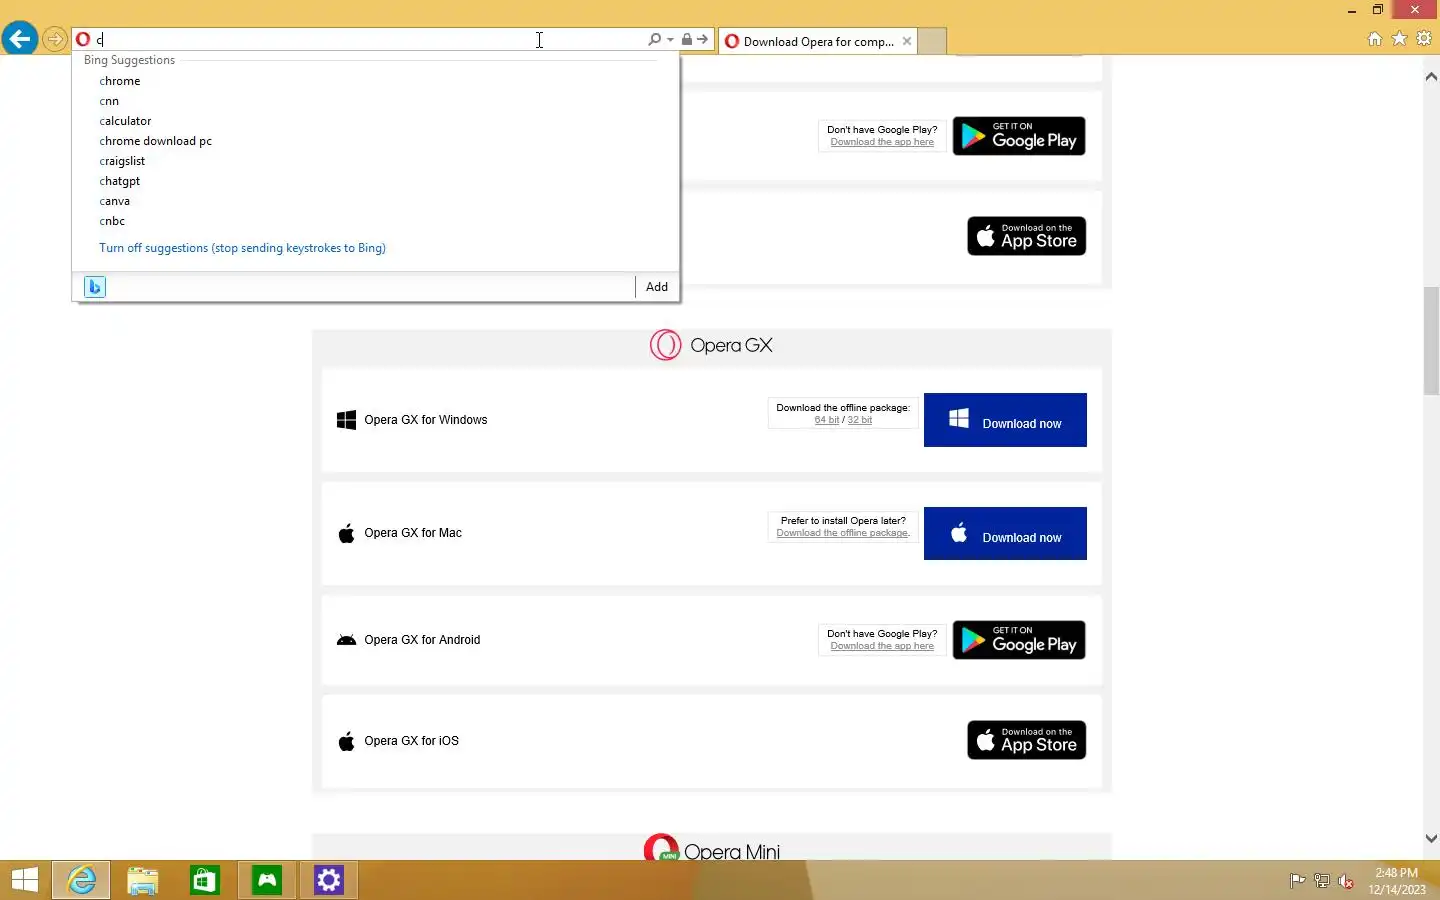Click network icon in system tray
The image size is (1440, 900).
(1322, 881)
